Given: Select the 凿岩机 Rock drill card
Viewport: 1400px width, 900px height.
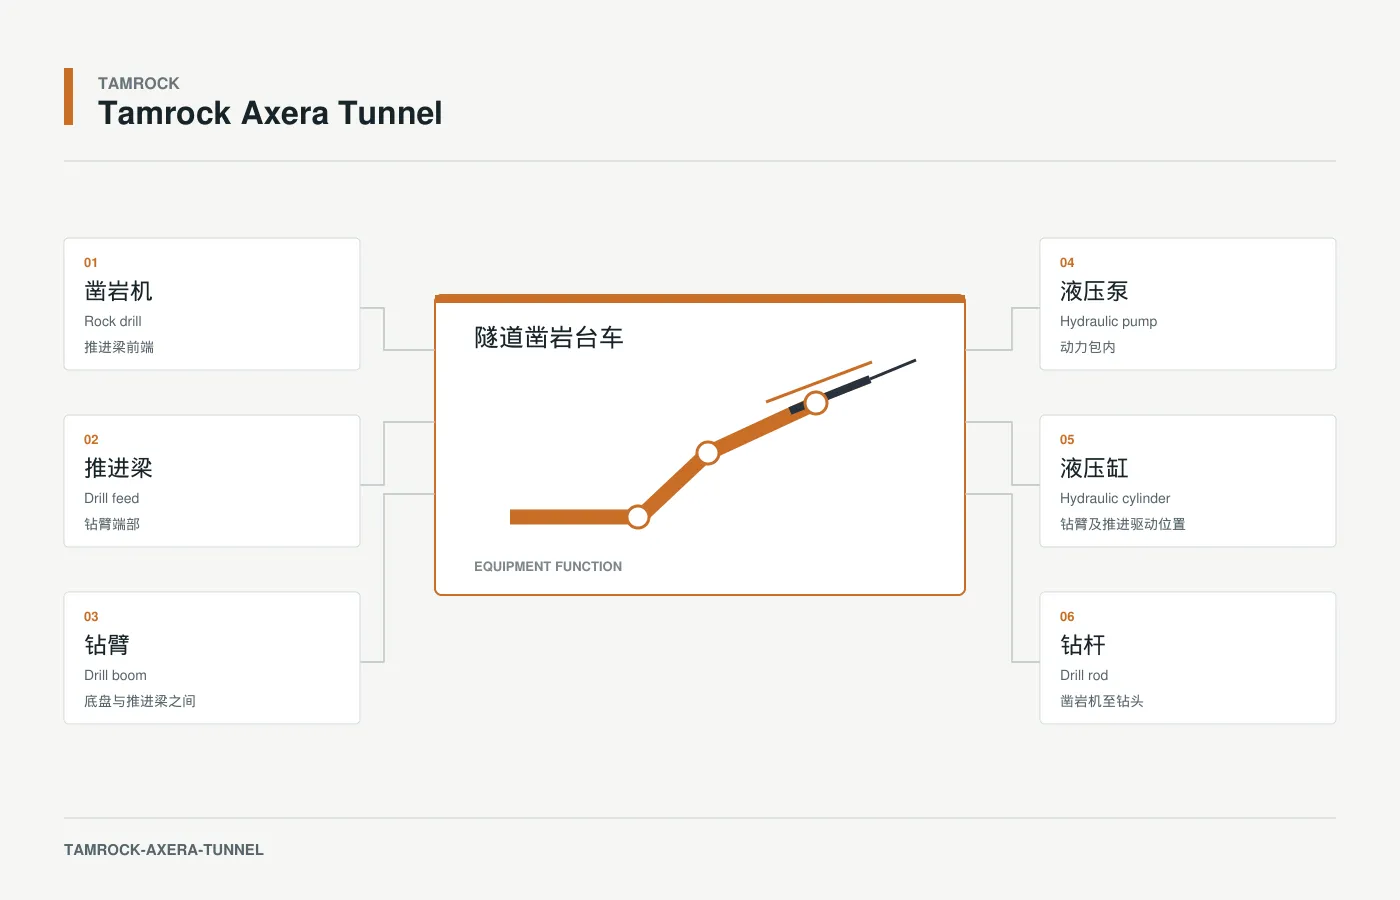Looking at the screenshot, I should (x=212, y=304).
